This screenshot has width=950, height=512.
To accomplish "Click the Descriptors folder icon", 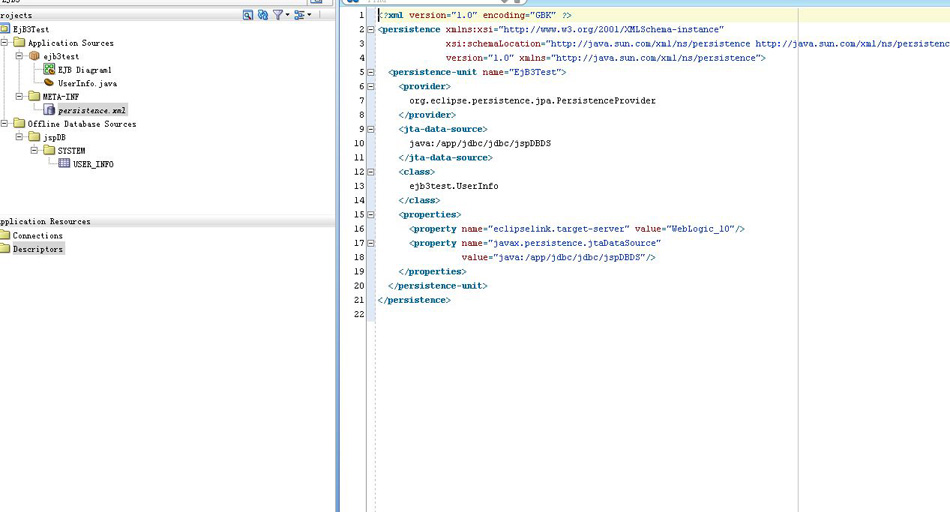I will point(5,248).
